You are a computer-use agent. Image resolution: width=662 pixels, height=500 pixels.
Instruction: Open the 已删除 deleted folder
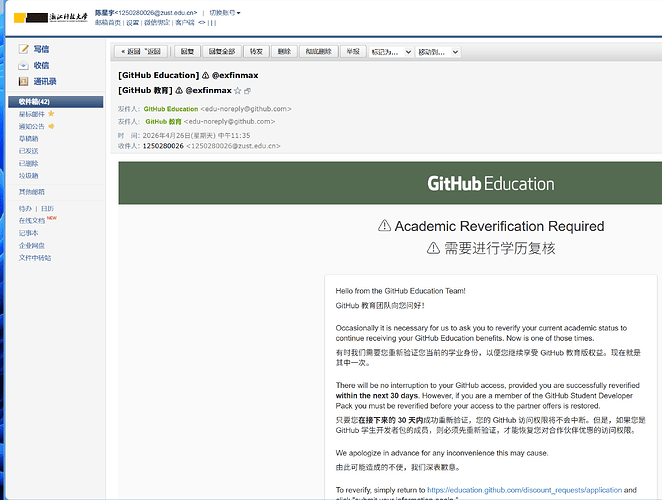(x=28, y=163)
